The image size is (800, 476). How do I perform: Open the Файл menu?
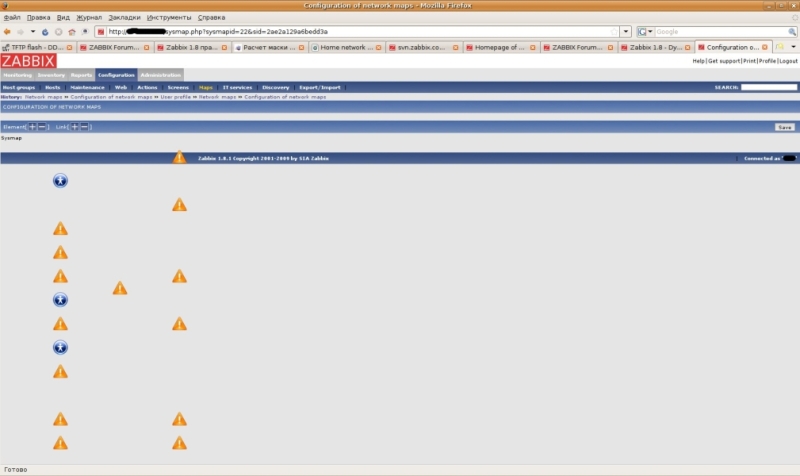coord(12,17)
